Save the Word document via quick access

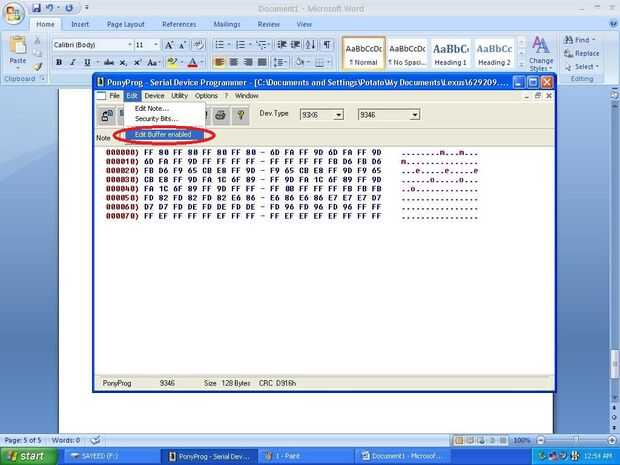coord(36,8)
